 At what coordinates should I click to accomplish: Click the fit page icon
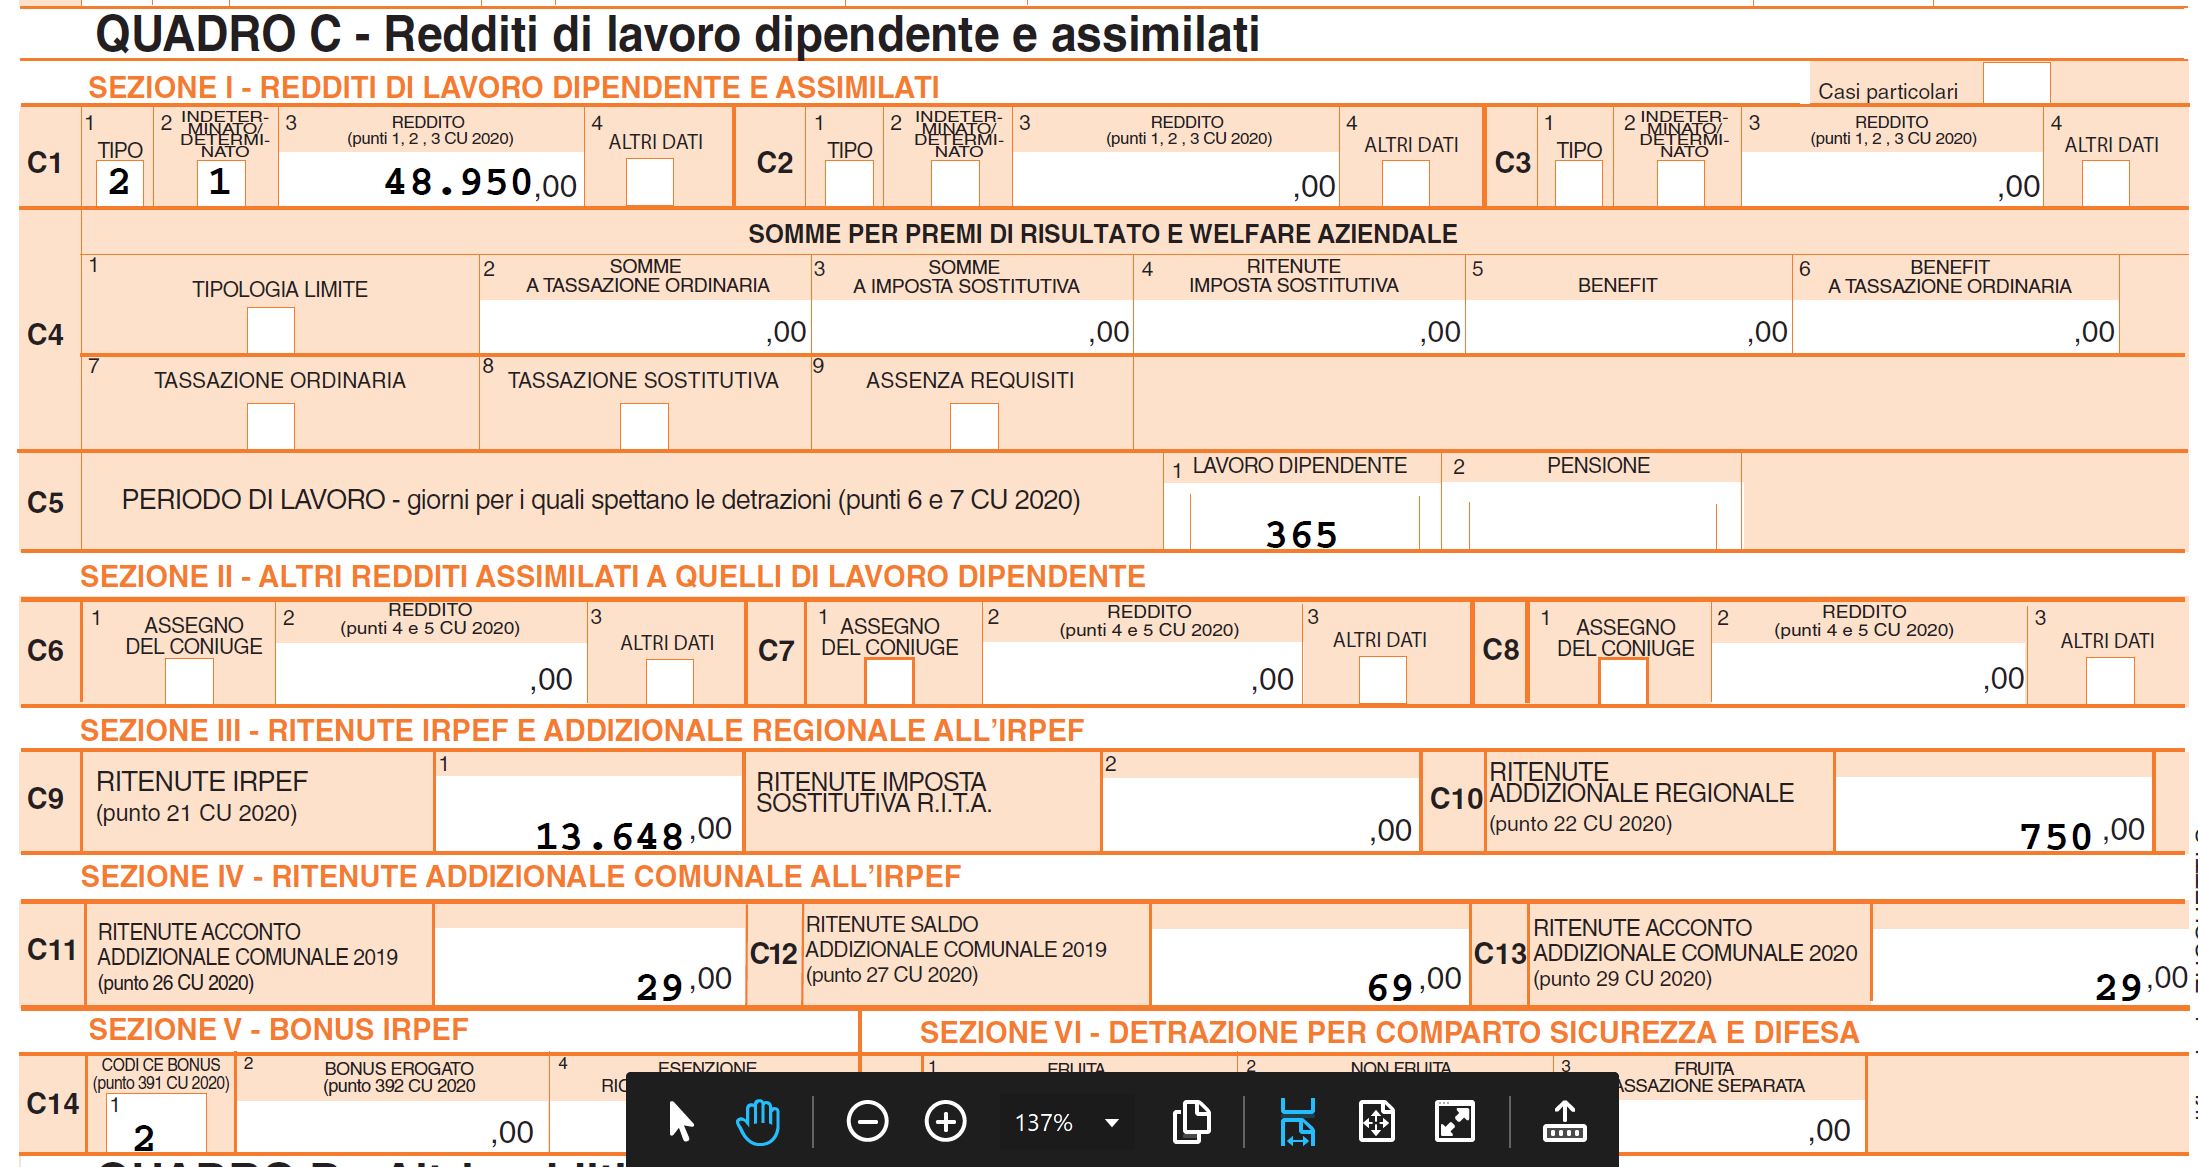[x=1376, y=1121]
